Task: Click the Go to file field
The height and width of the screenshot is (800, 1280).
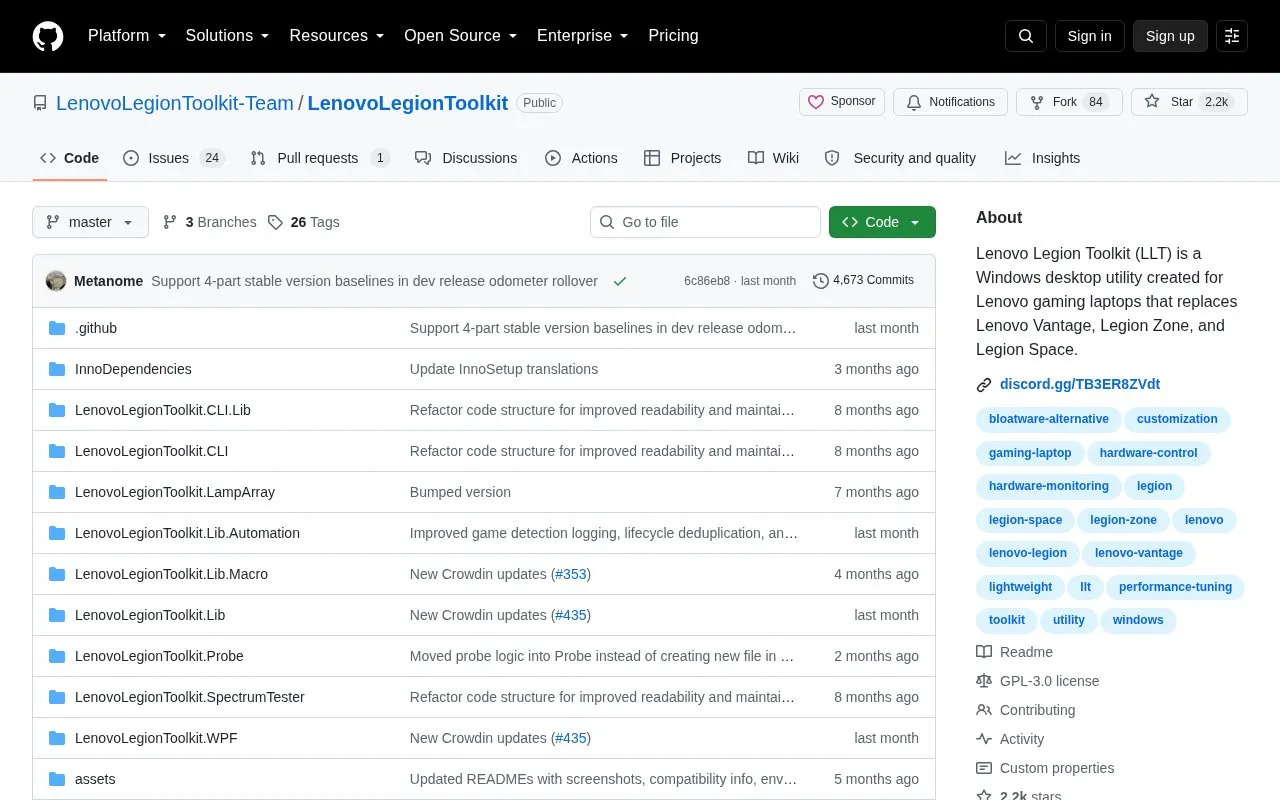Action: pos(705,222)
